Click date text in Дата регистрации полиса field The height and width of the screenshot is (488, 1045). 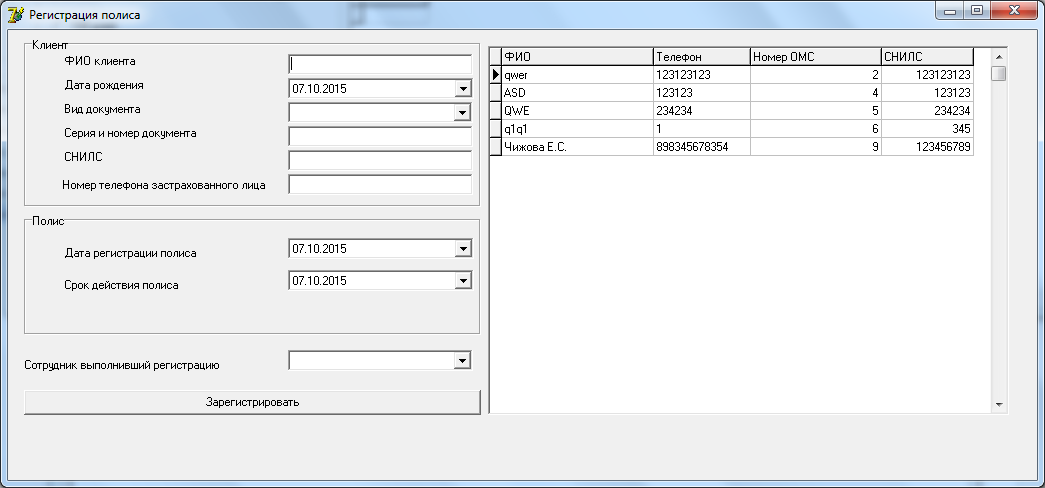(319, 249)
